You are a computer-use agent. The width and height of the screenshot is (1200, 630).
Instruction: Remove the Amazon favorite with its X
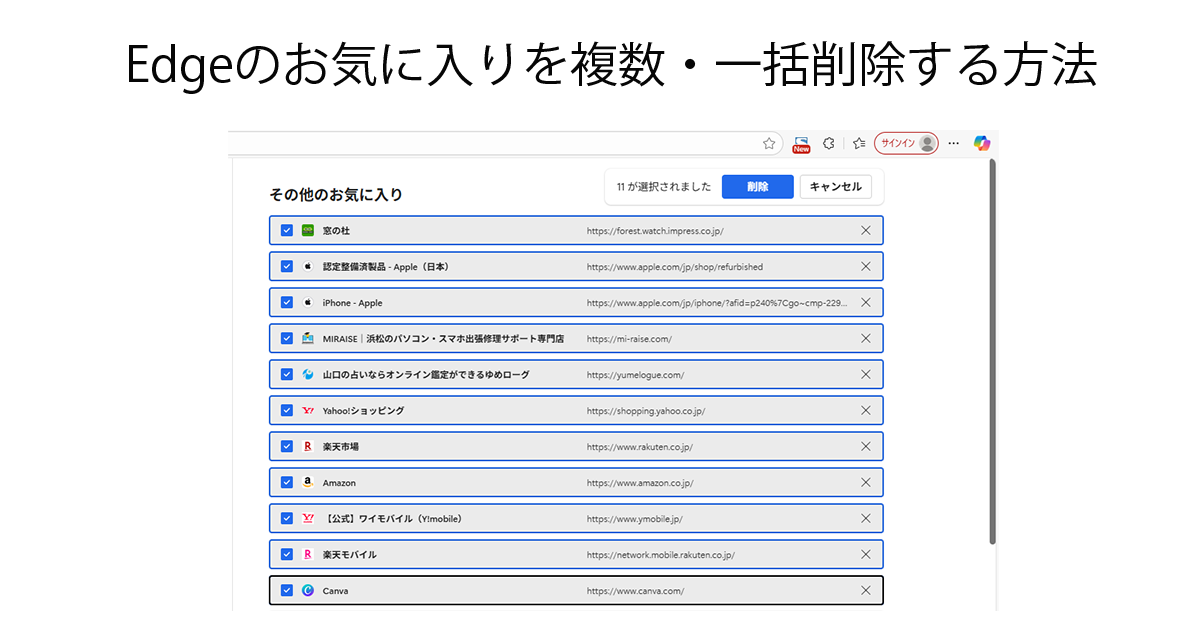866,483
